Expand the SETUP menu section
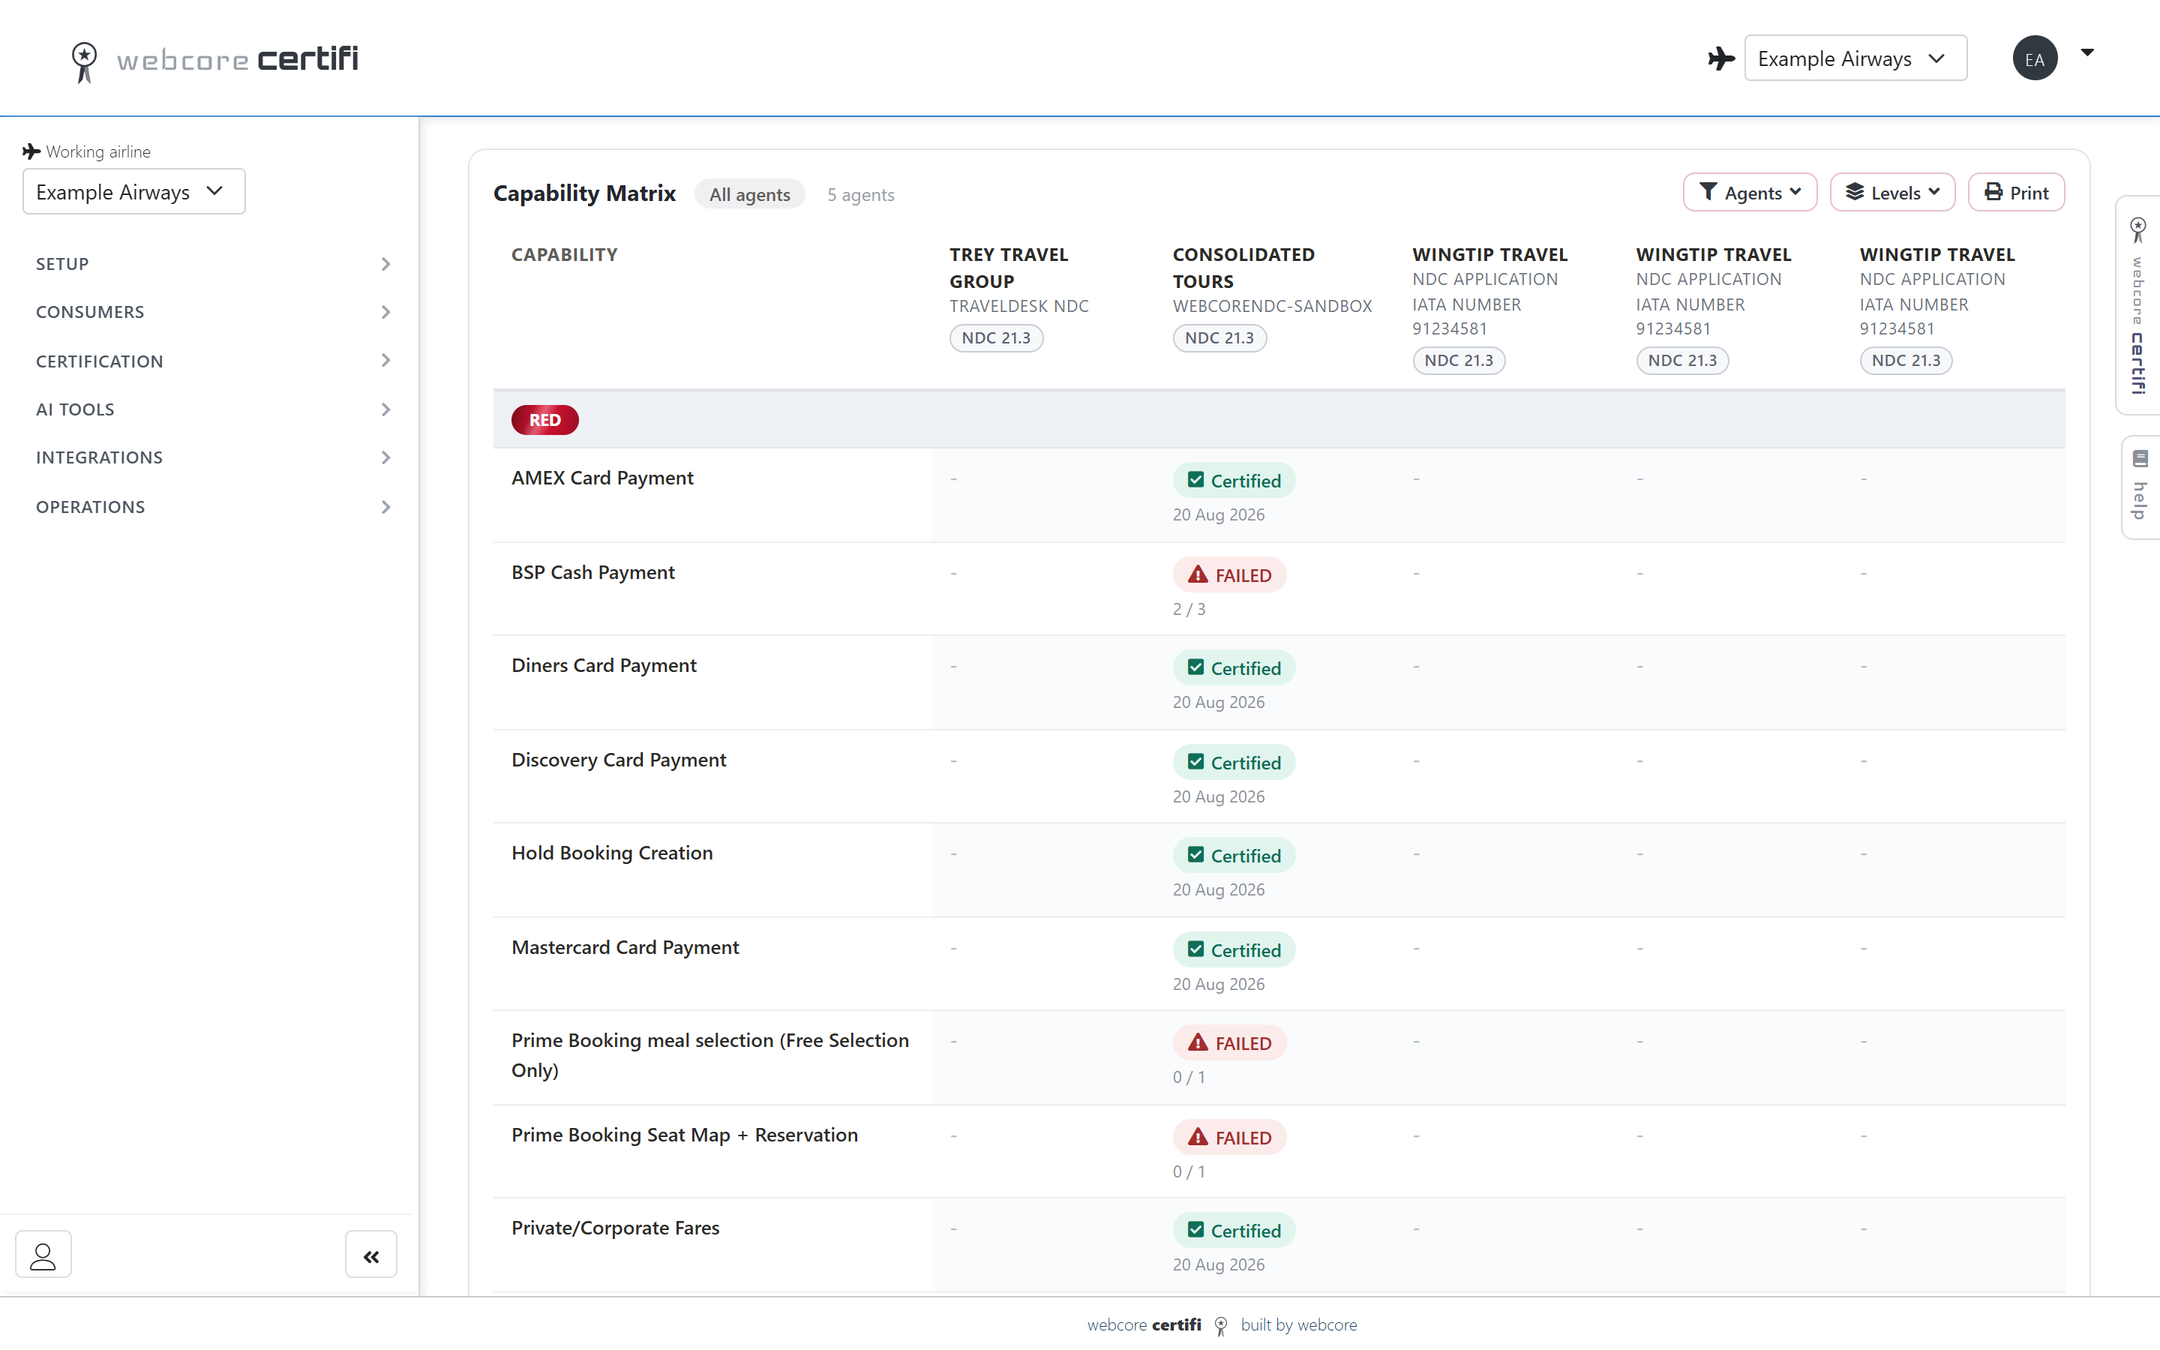Screen dimensions: 2160x1350 pyautogui.click(x=212, y=264)
